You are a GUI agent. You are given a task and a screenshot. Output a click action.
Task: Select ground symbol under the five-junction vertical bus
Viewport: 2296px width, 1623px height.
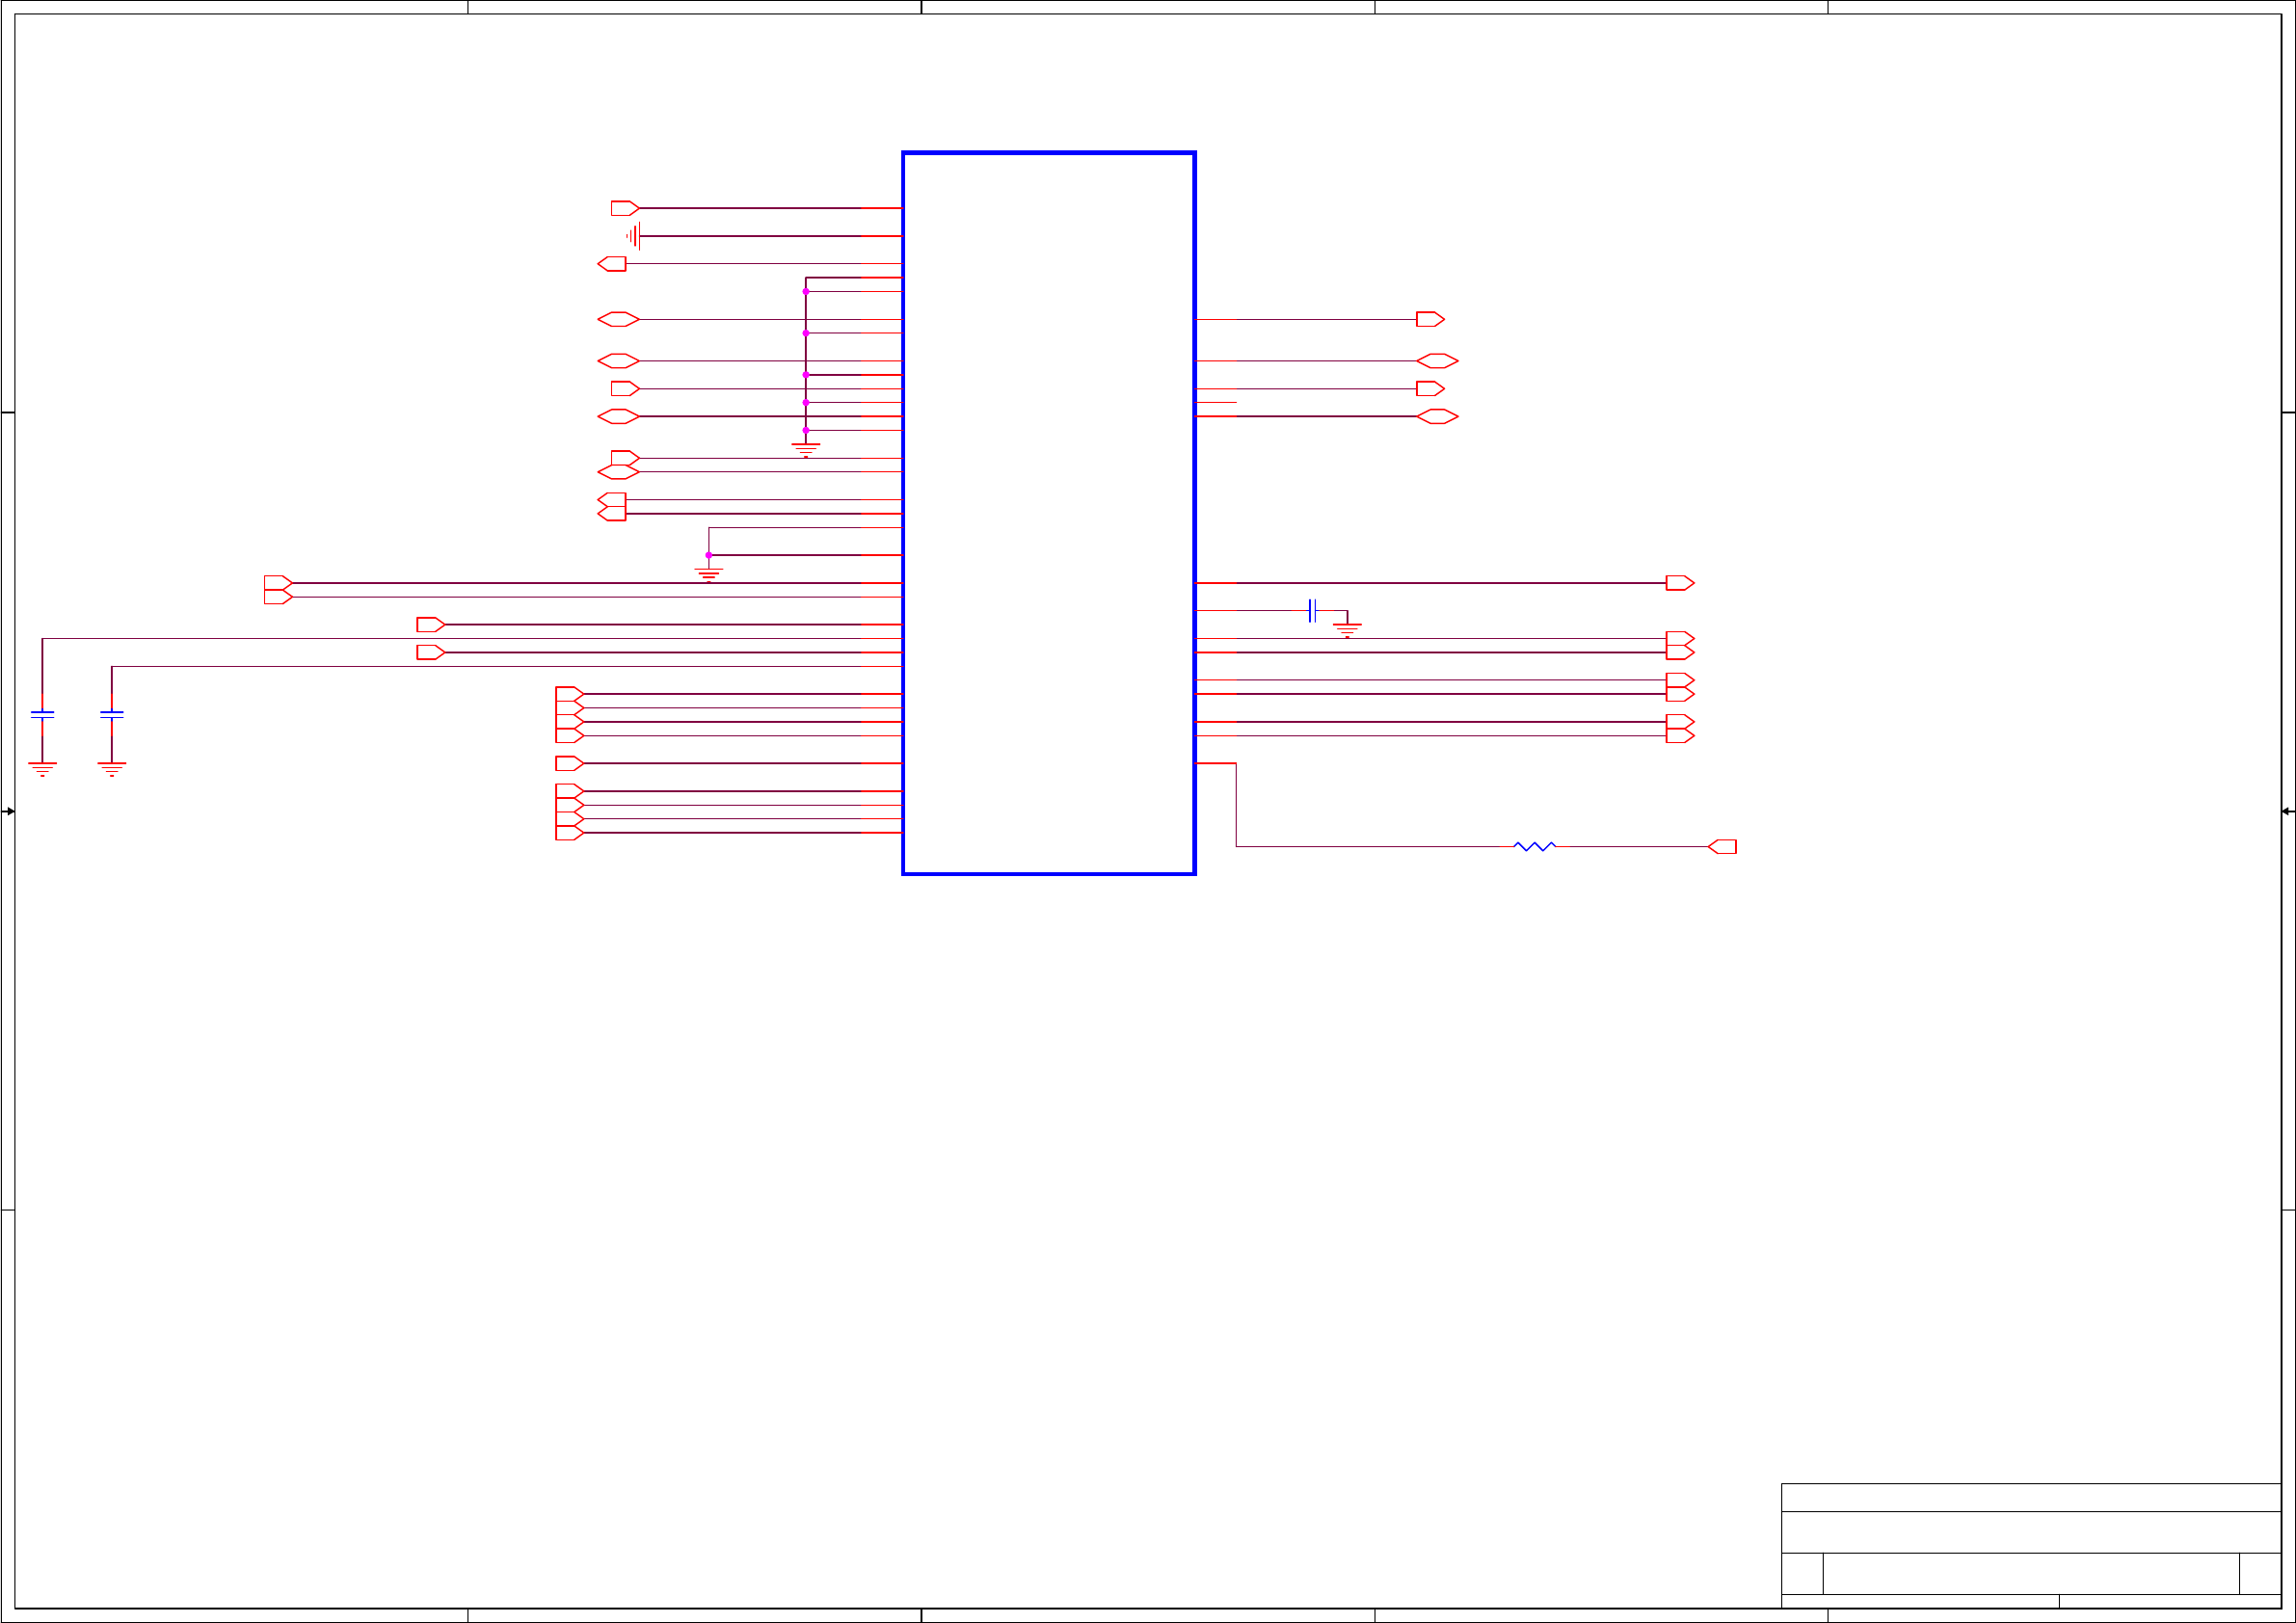point(805,450)
